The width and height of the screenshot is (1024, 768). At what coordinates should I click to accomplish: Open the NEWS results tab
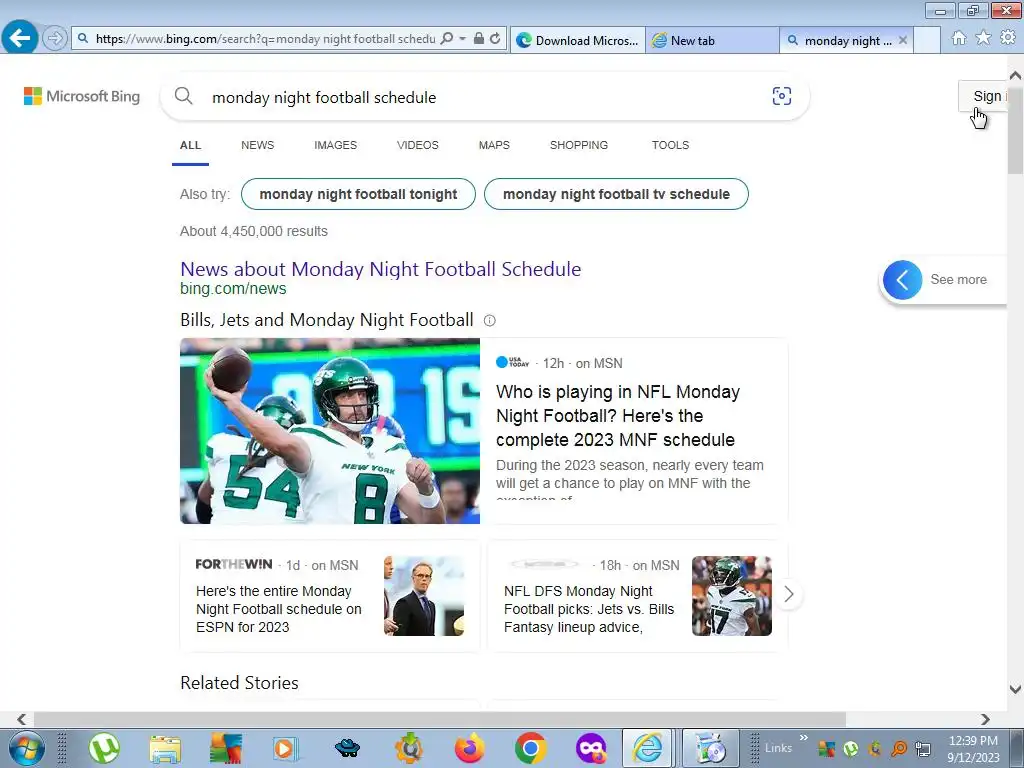pos(257,145)
